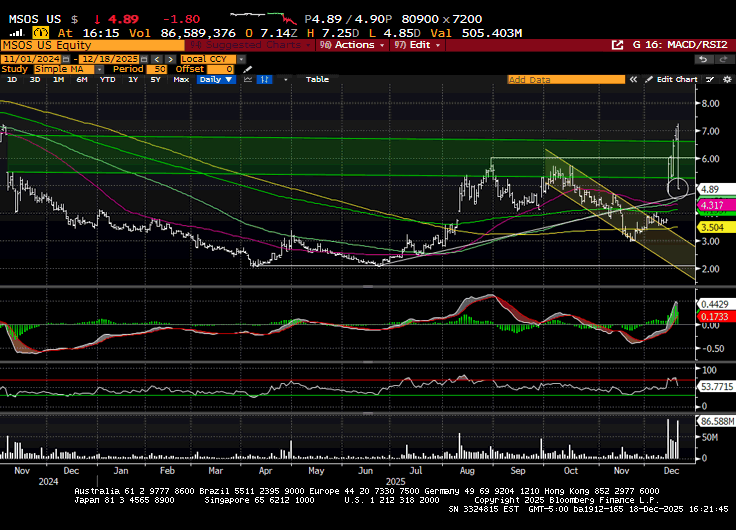Select the 6M range tab

click(x=82, y=79)
